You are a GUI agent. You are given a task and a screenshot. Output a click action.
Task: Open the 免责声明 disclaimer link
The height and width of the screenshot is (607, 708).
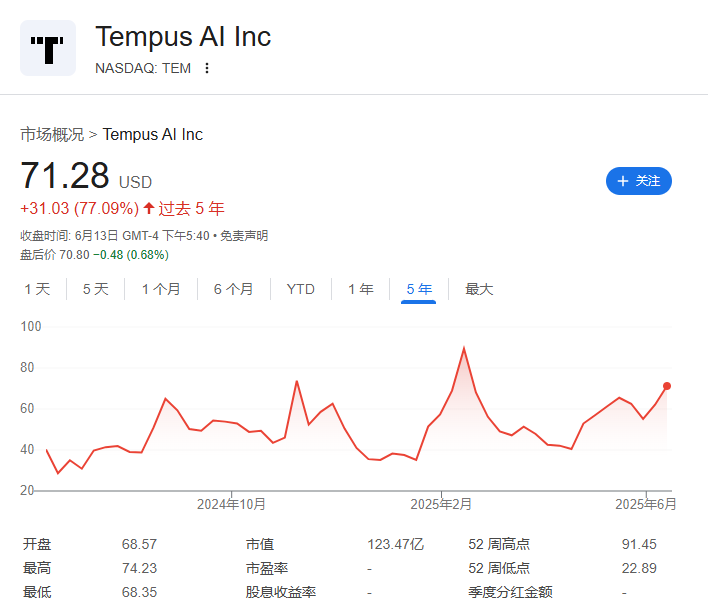click(x=244, y=236)
